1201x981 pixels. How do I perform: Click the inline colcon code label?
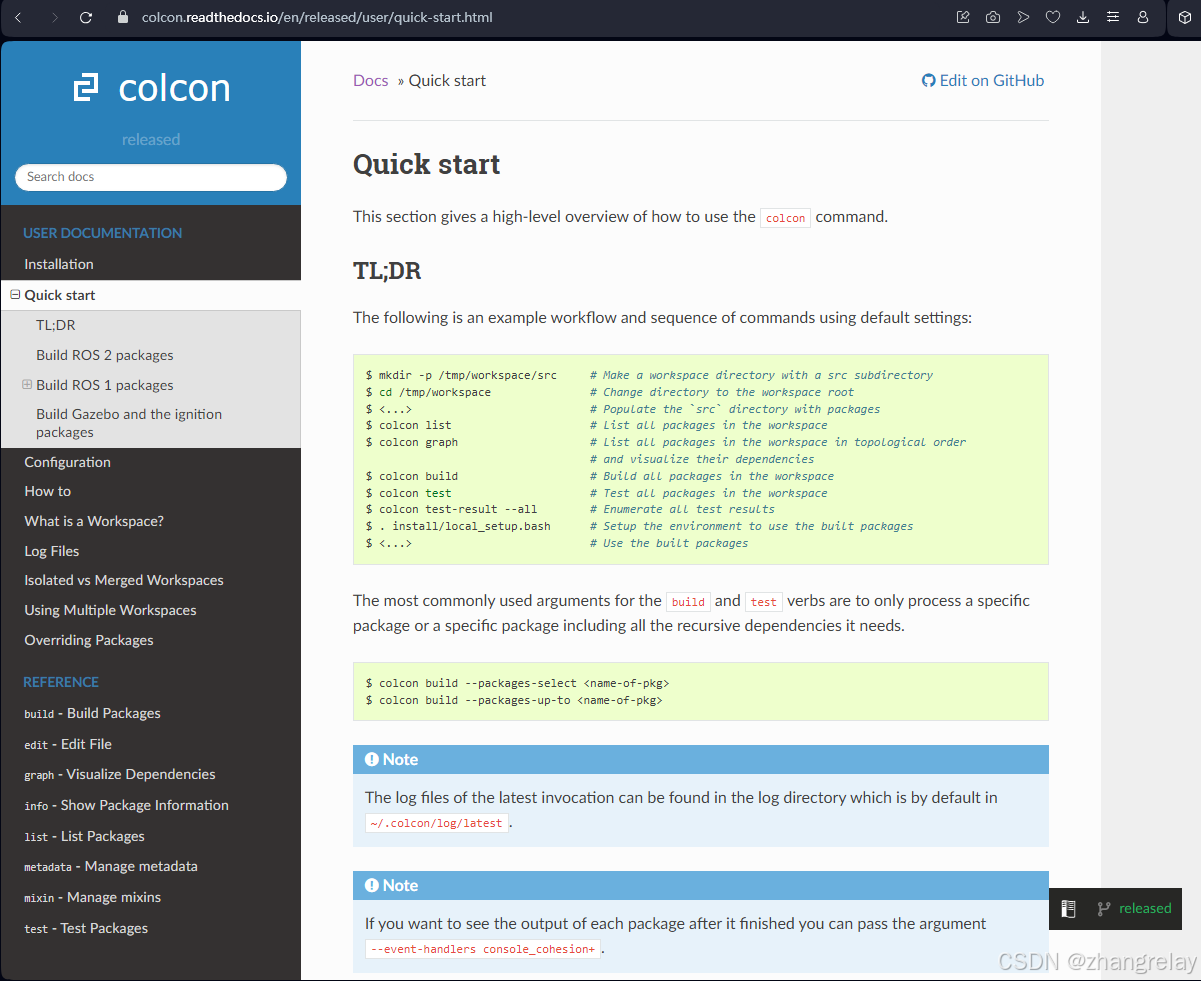point(785,218)
